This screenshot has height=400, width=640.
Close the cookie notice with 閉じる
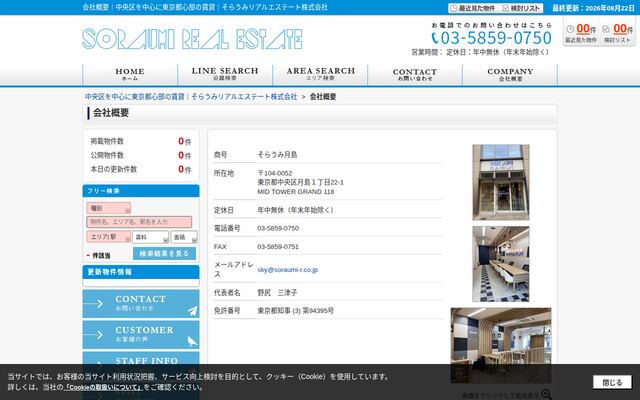click(612, 382)
